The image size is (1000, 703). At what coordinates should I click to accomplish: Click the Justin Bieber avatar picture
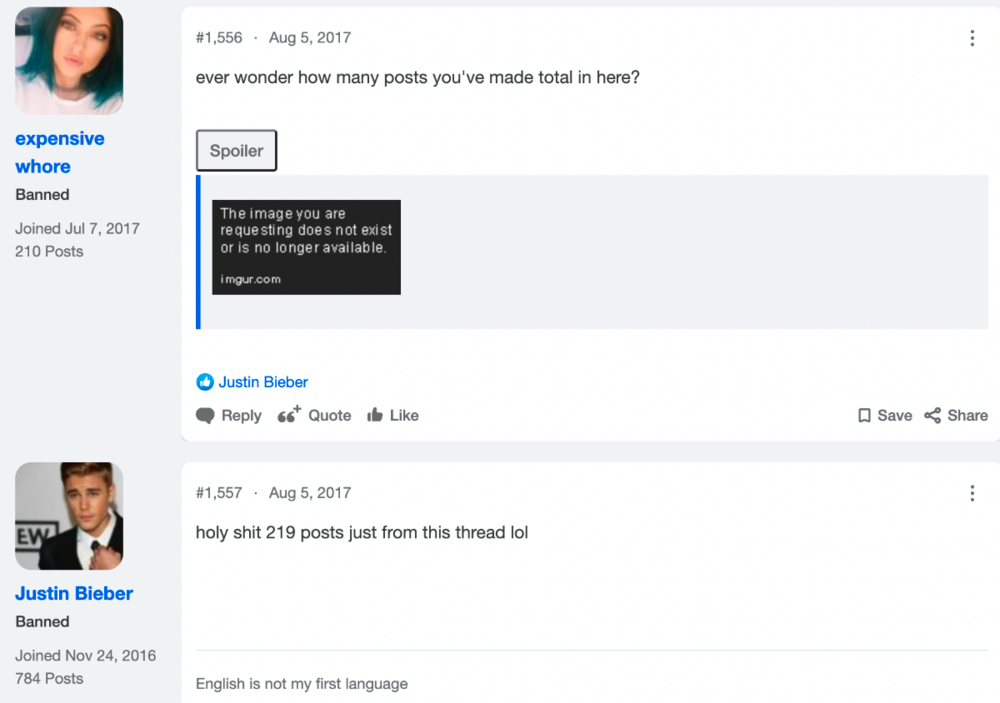pyautogui.click(x=69, y=516)
